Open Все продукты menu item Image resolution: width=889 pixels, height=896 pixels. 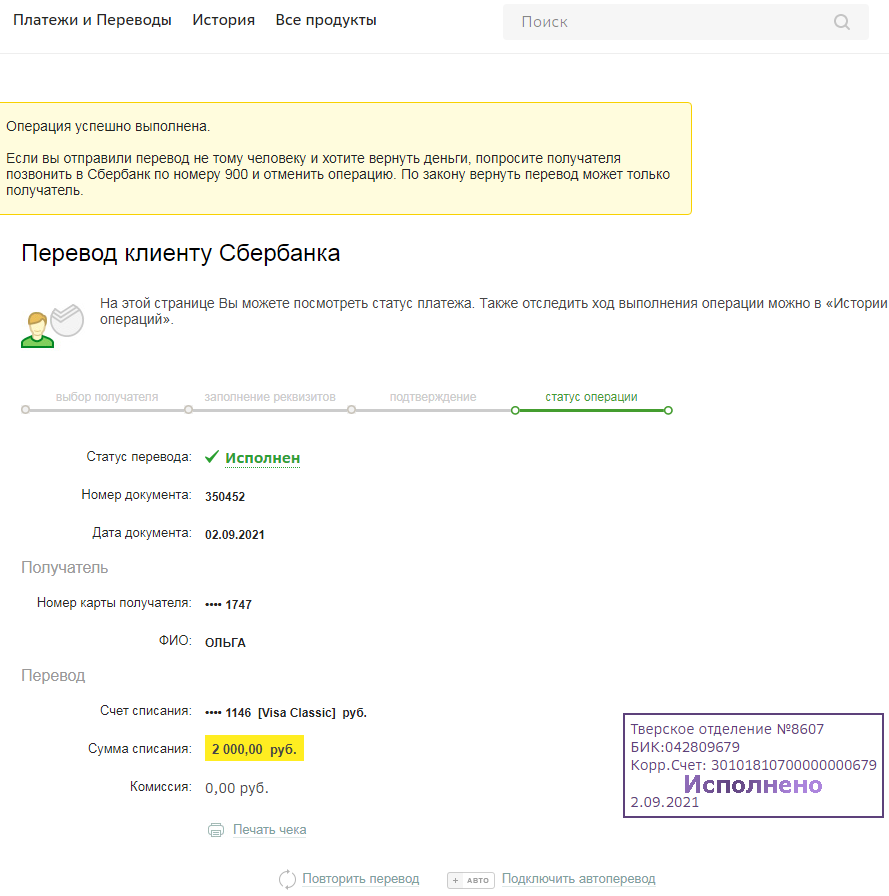pos(326,20)
